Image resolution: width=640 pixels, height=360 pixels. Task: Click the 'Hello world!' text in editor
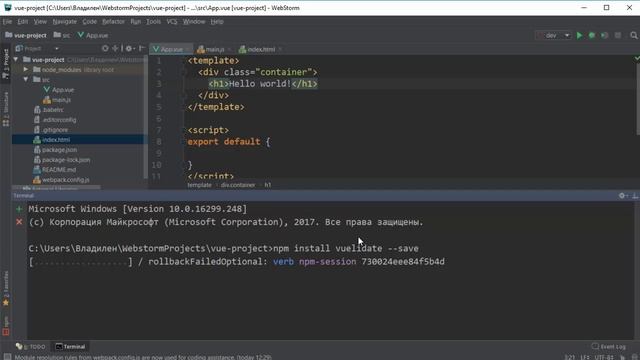[260, 84]
